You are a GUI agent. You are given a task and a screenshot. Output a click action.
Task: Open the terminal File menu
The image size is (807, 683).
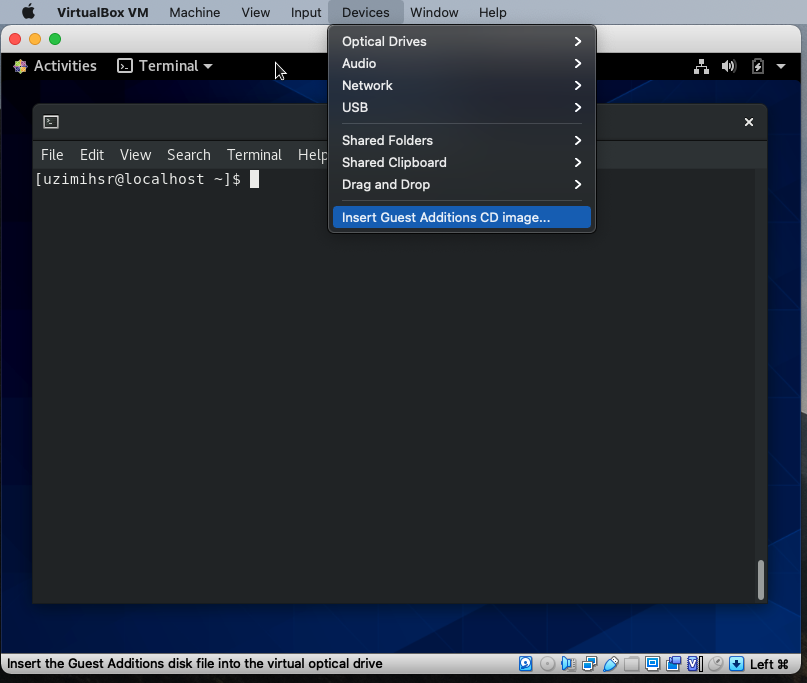click(x=52, y=155)
